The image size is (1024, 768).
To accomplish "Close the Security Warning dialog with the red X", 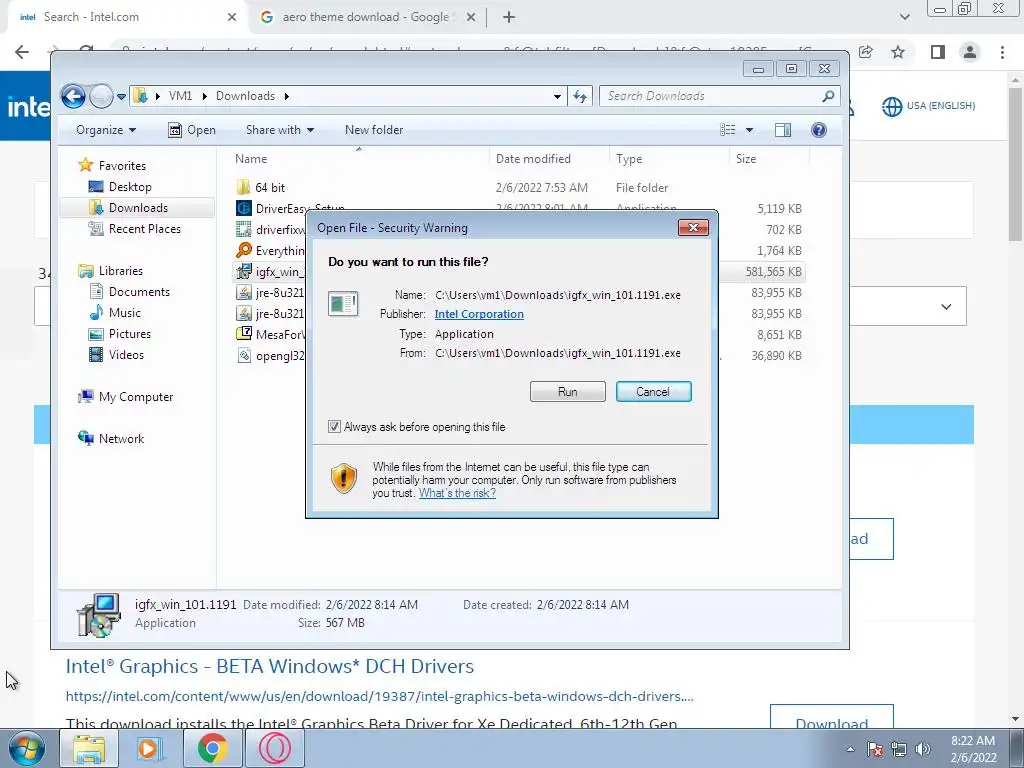I will point(693,227).
